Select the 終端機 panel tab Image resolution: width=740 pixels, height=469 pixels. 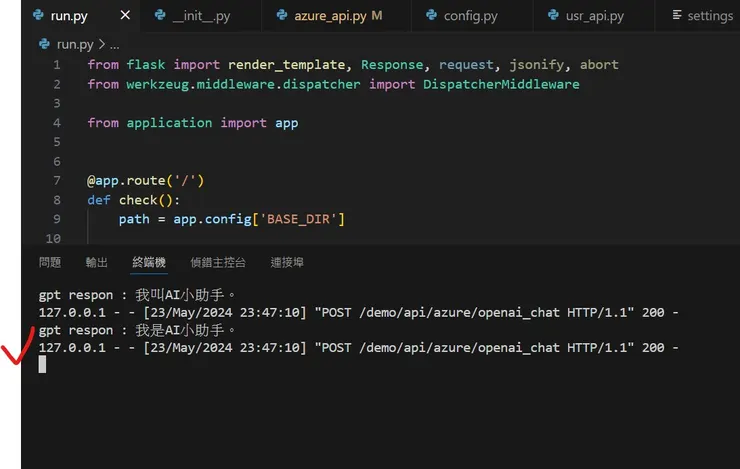pos(149,262)
